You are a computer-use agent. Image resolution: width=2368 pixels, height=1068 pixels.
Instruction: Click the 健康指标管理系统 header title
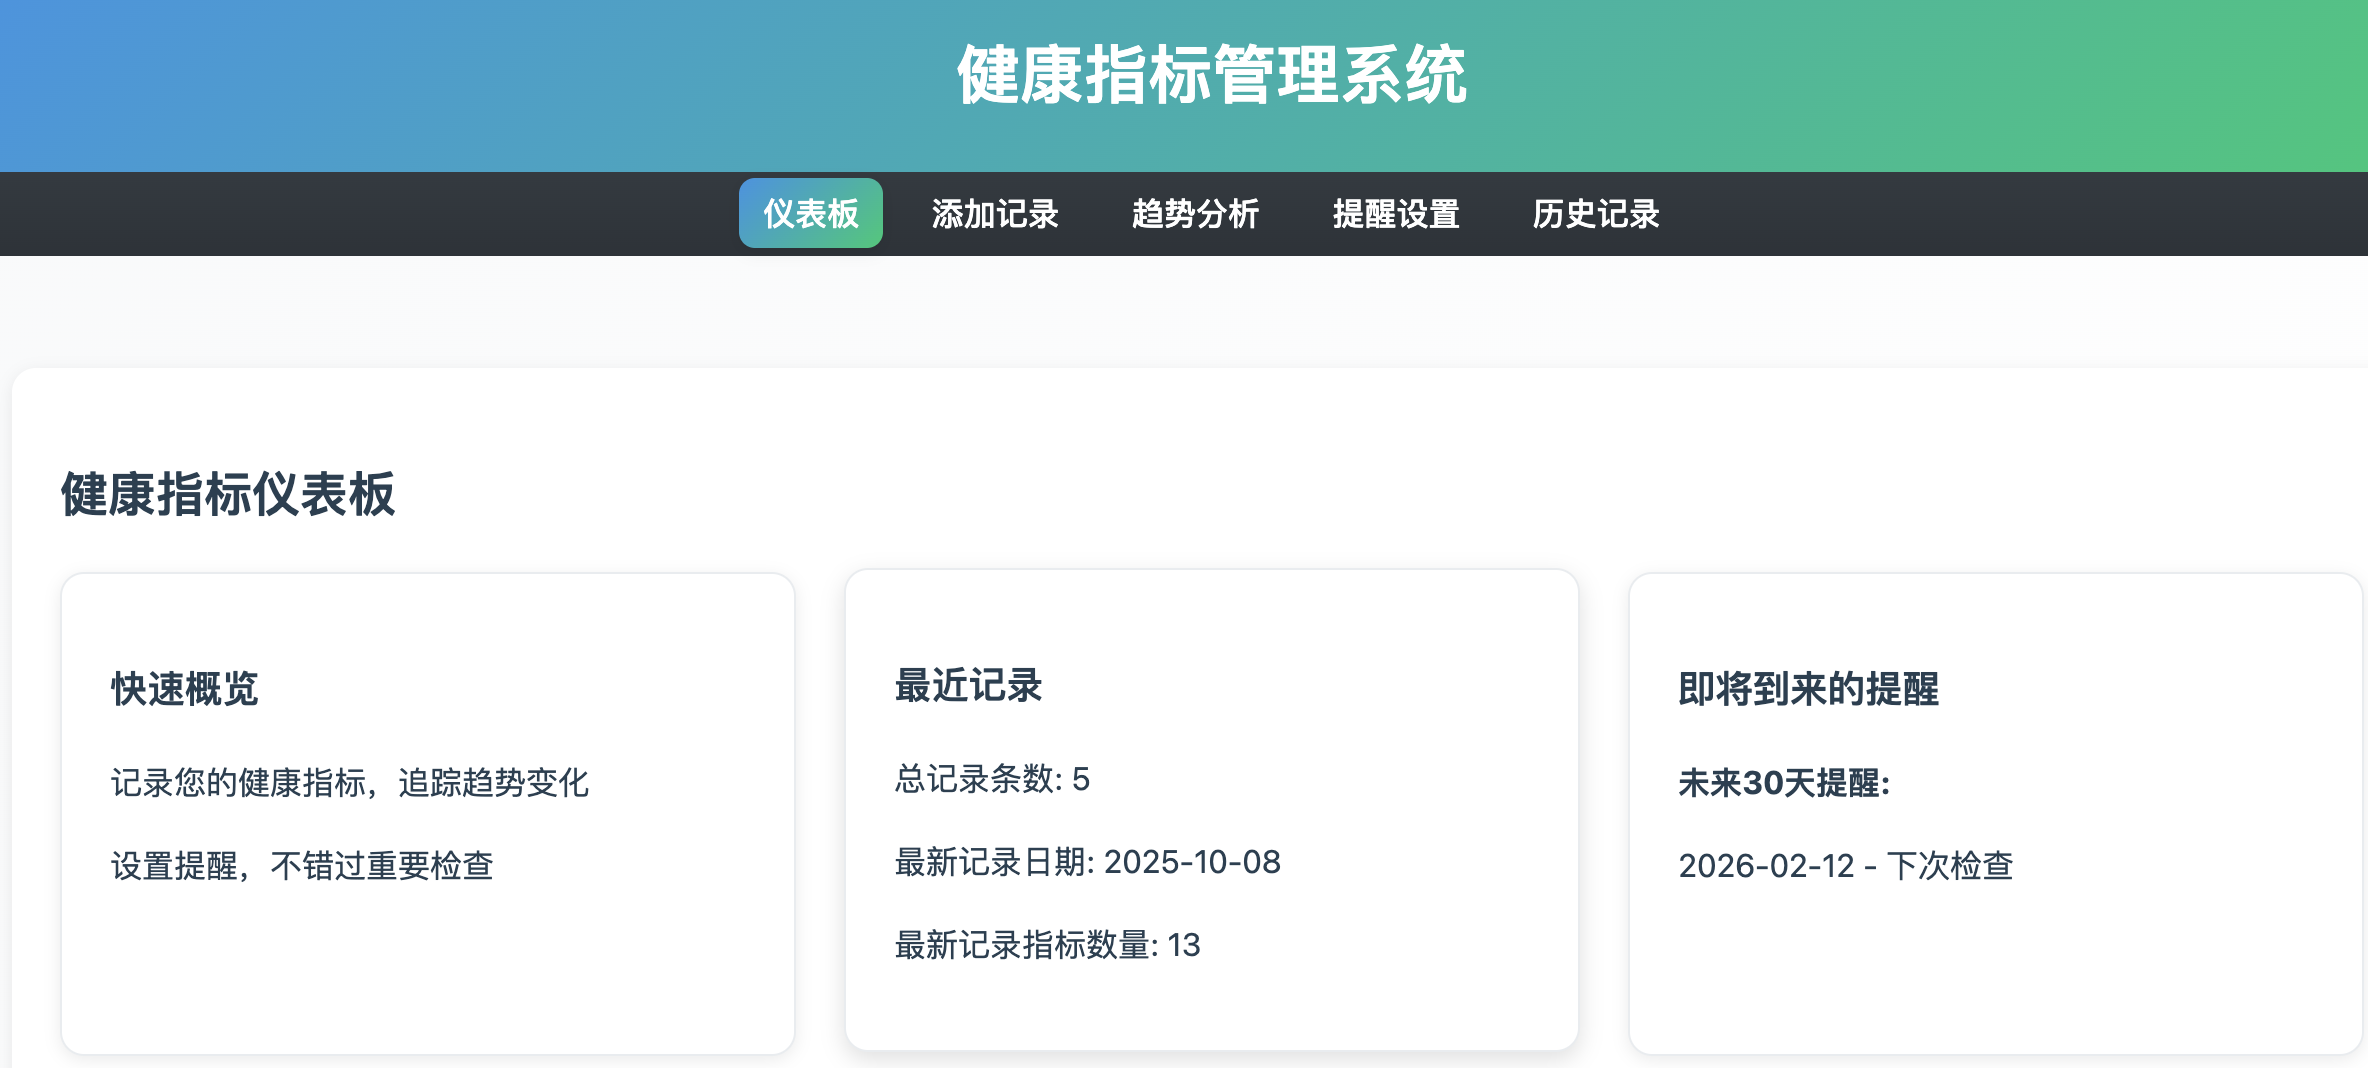pyautogui.click(x=1211, y=75)
